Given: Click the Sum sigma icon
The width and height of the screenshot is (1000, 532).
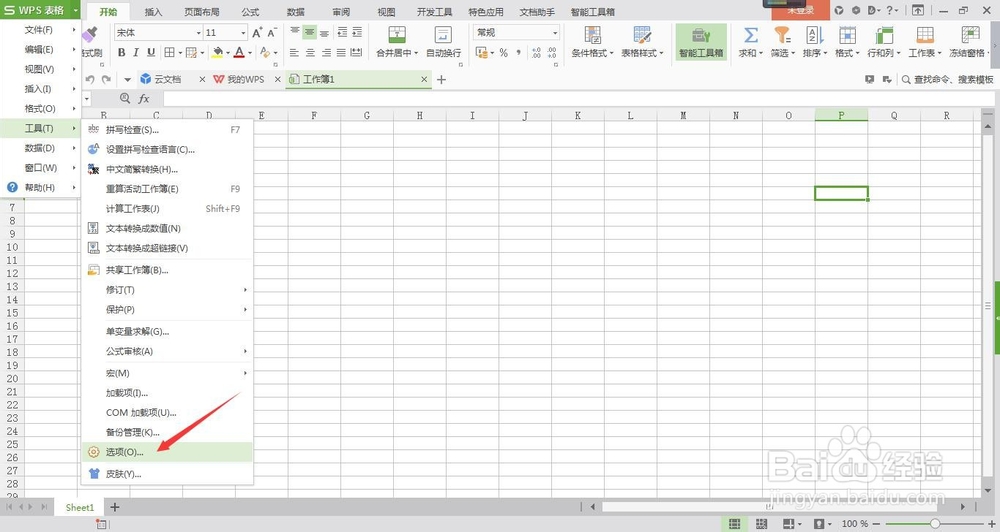Looking at the screenshot, I should [x=751, y=35].
